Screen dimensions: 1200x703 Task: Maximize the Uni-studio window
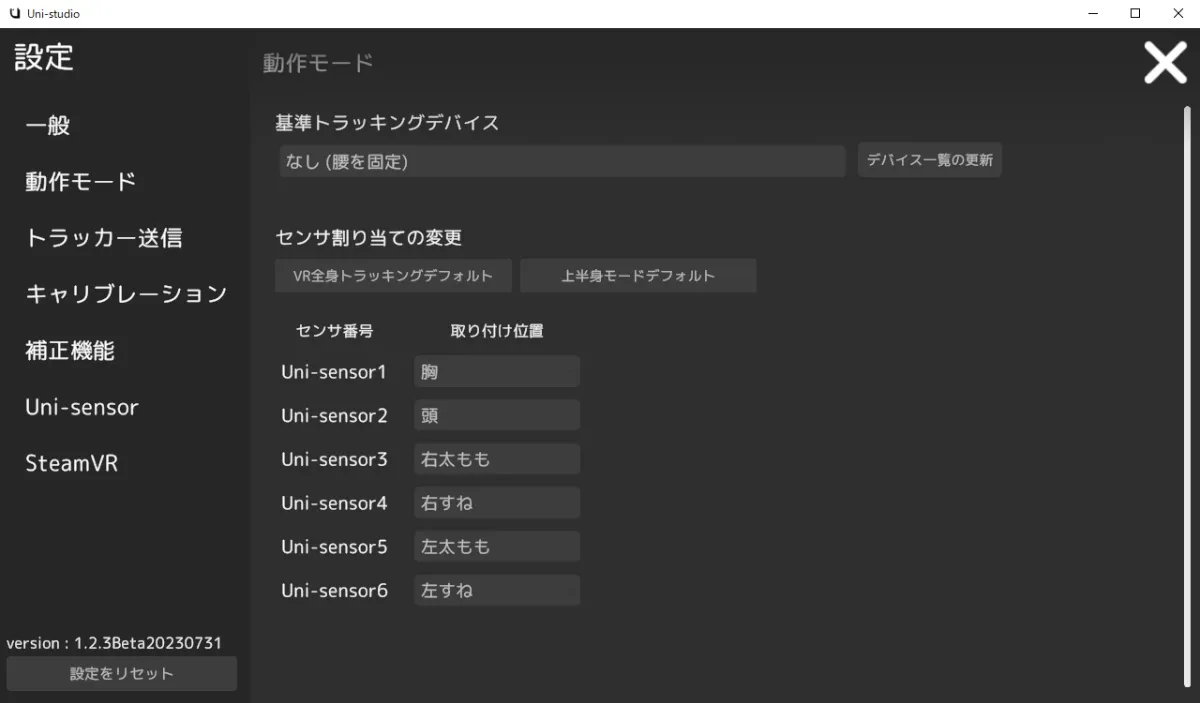[x=1135, y=14]
